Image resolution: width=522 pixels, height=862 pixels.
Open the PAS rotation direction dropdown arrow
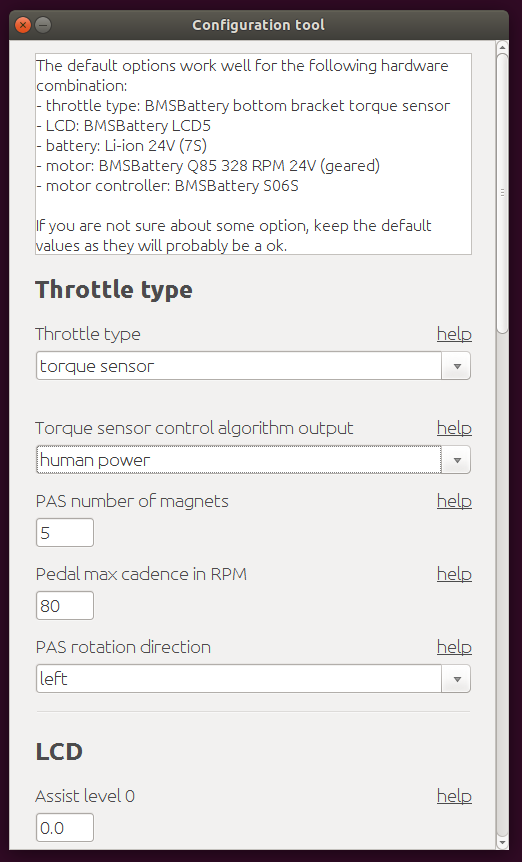456,679
